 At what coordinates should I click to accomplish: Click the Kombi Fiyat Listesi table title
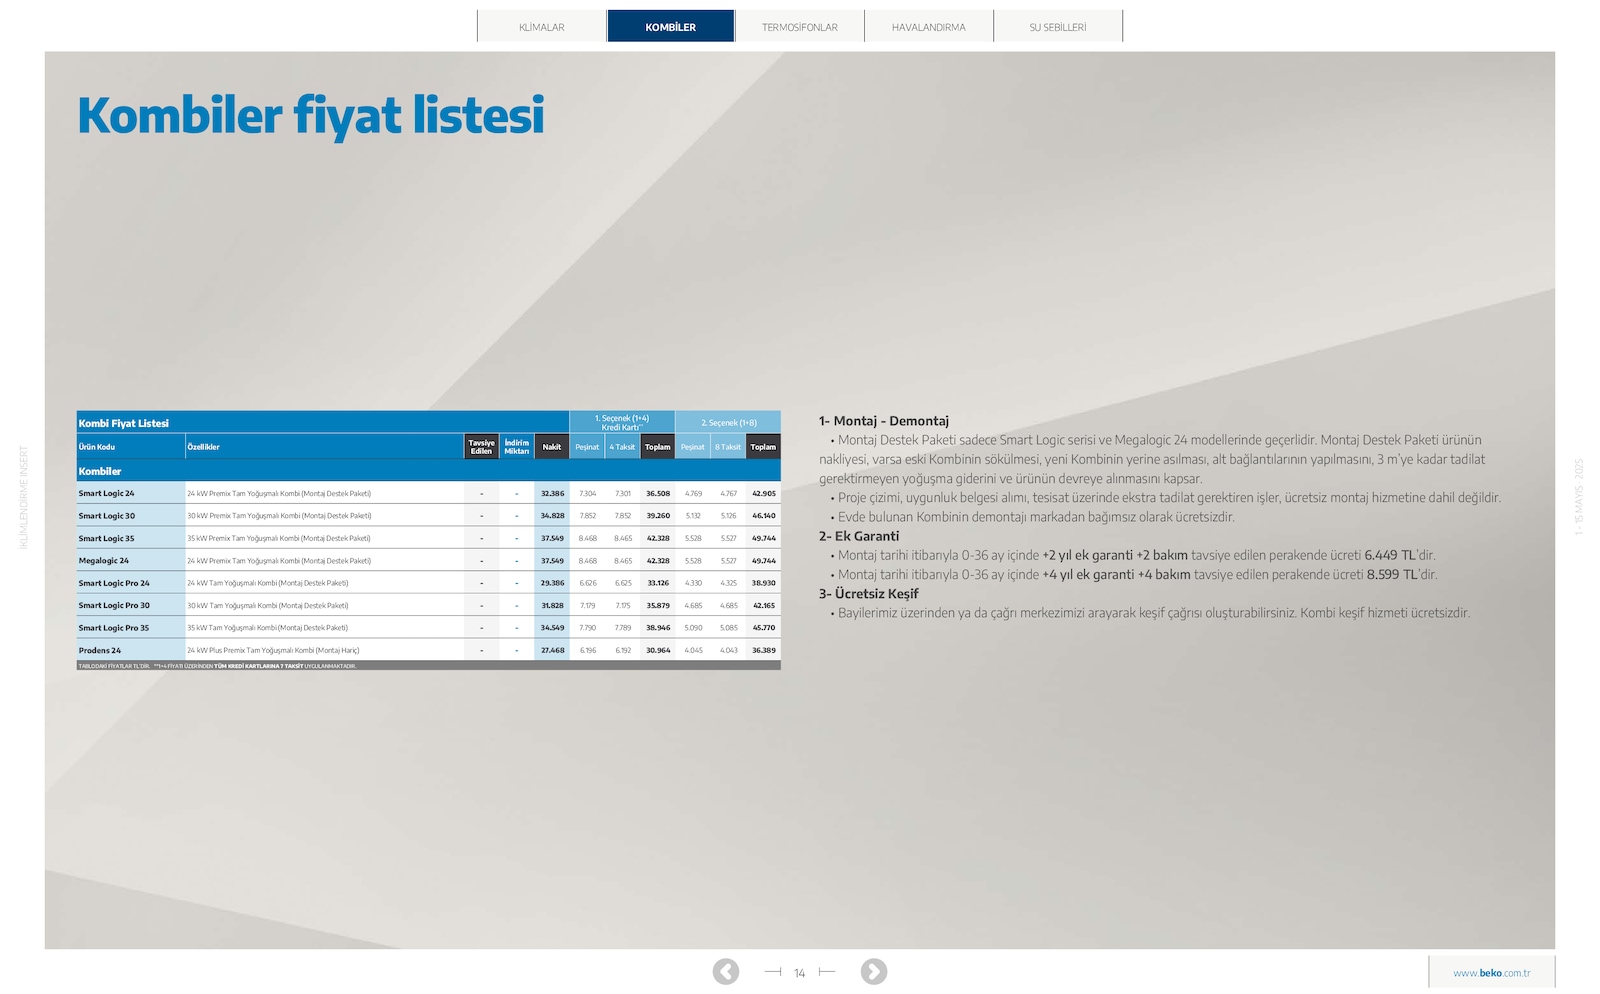pyautogui.click(x=124, y=423)
